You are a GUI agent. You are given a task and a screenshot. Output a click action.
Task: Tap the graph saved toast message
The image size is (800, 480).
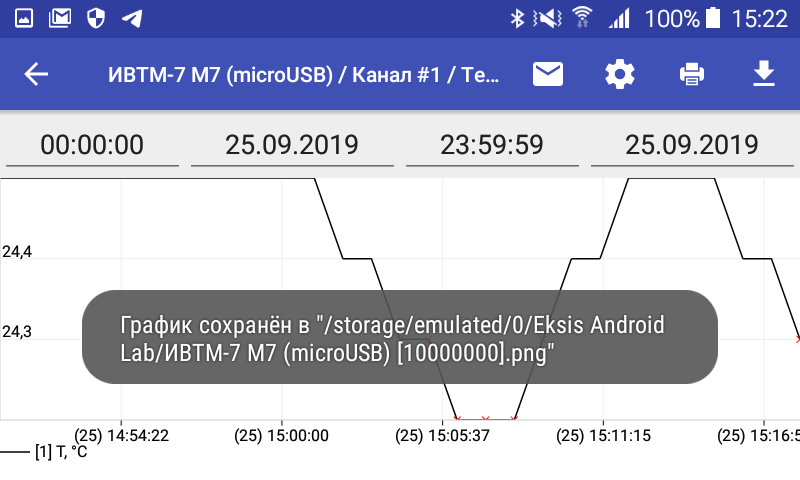click(x=400, y=338)
